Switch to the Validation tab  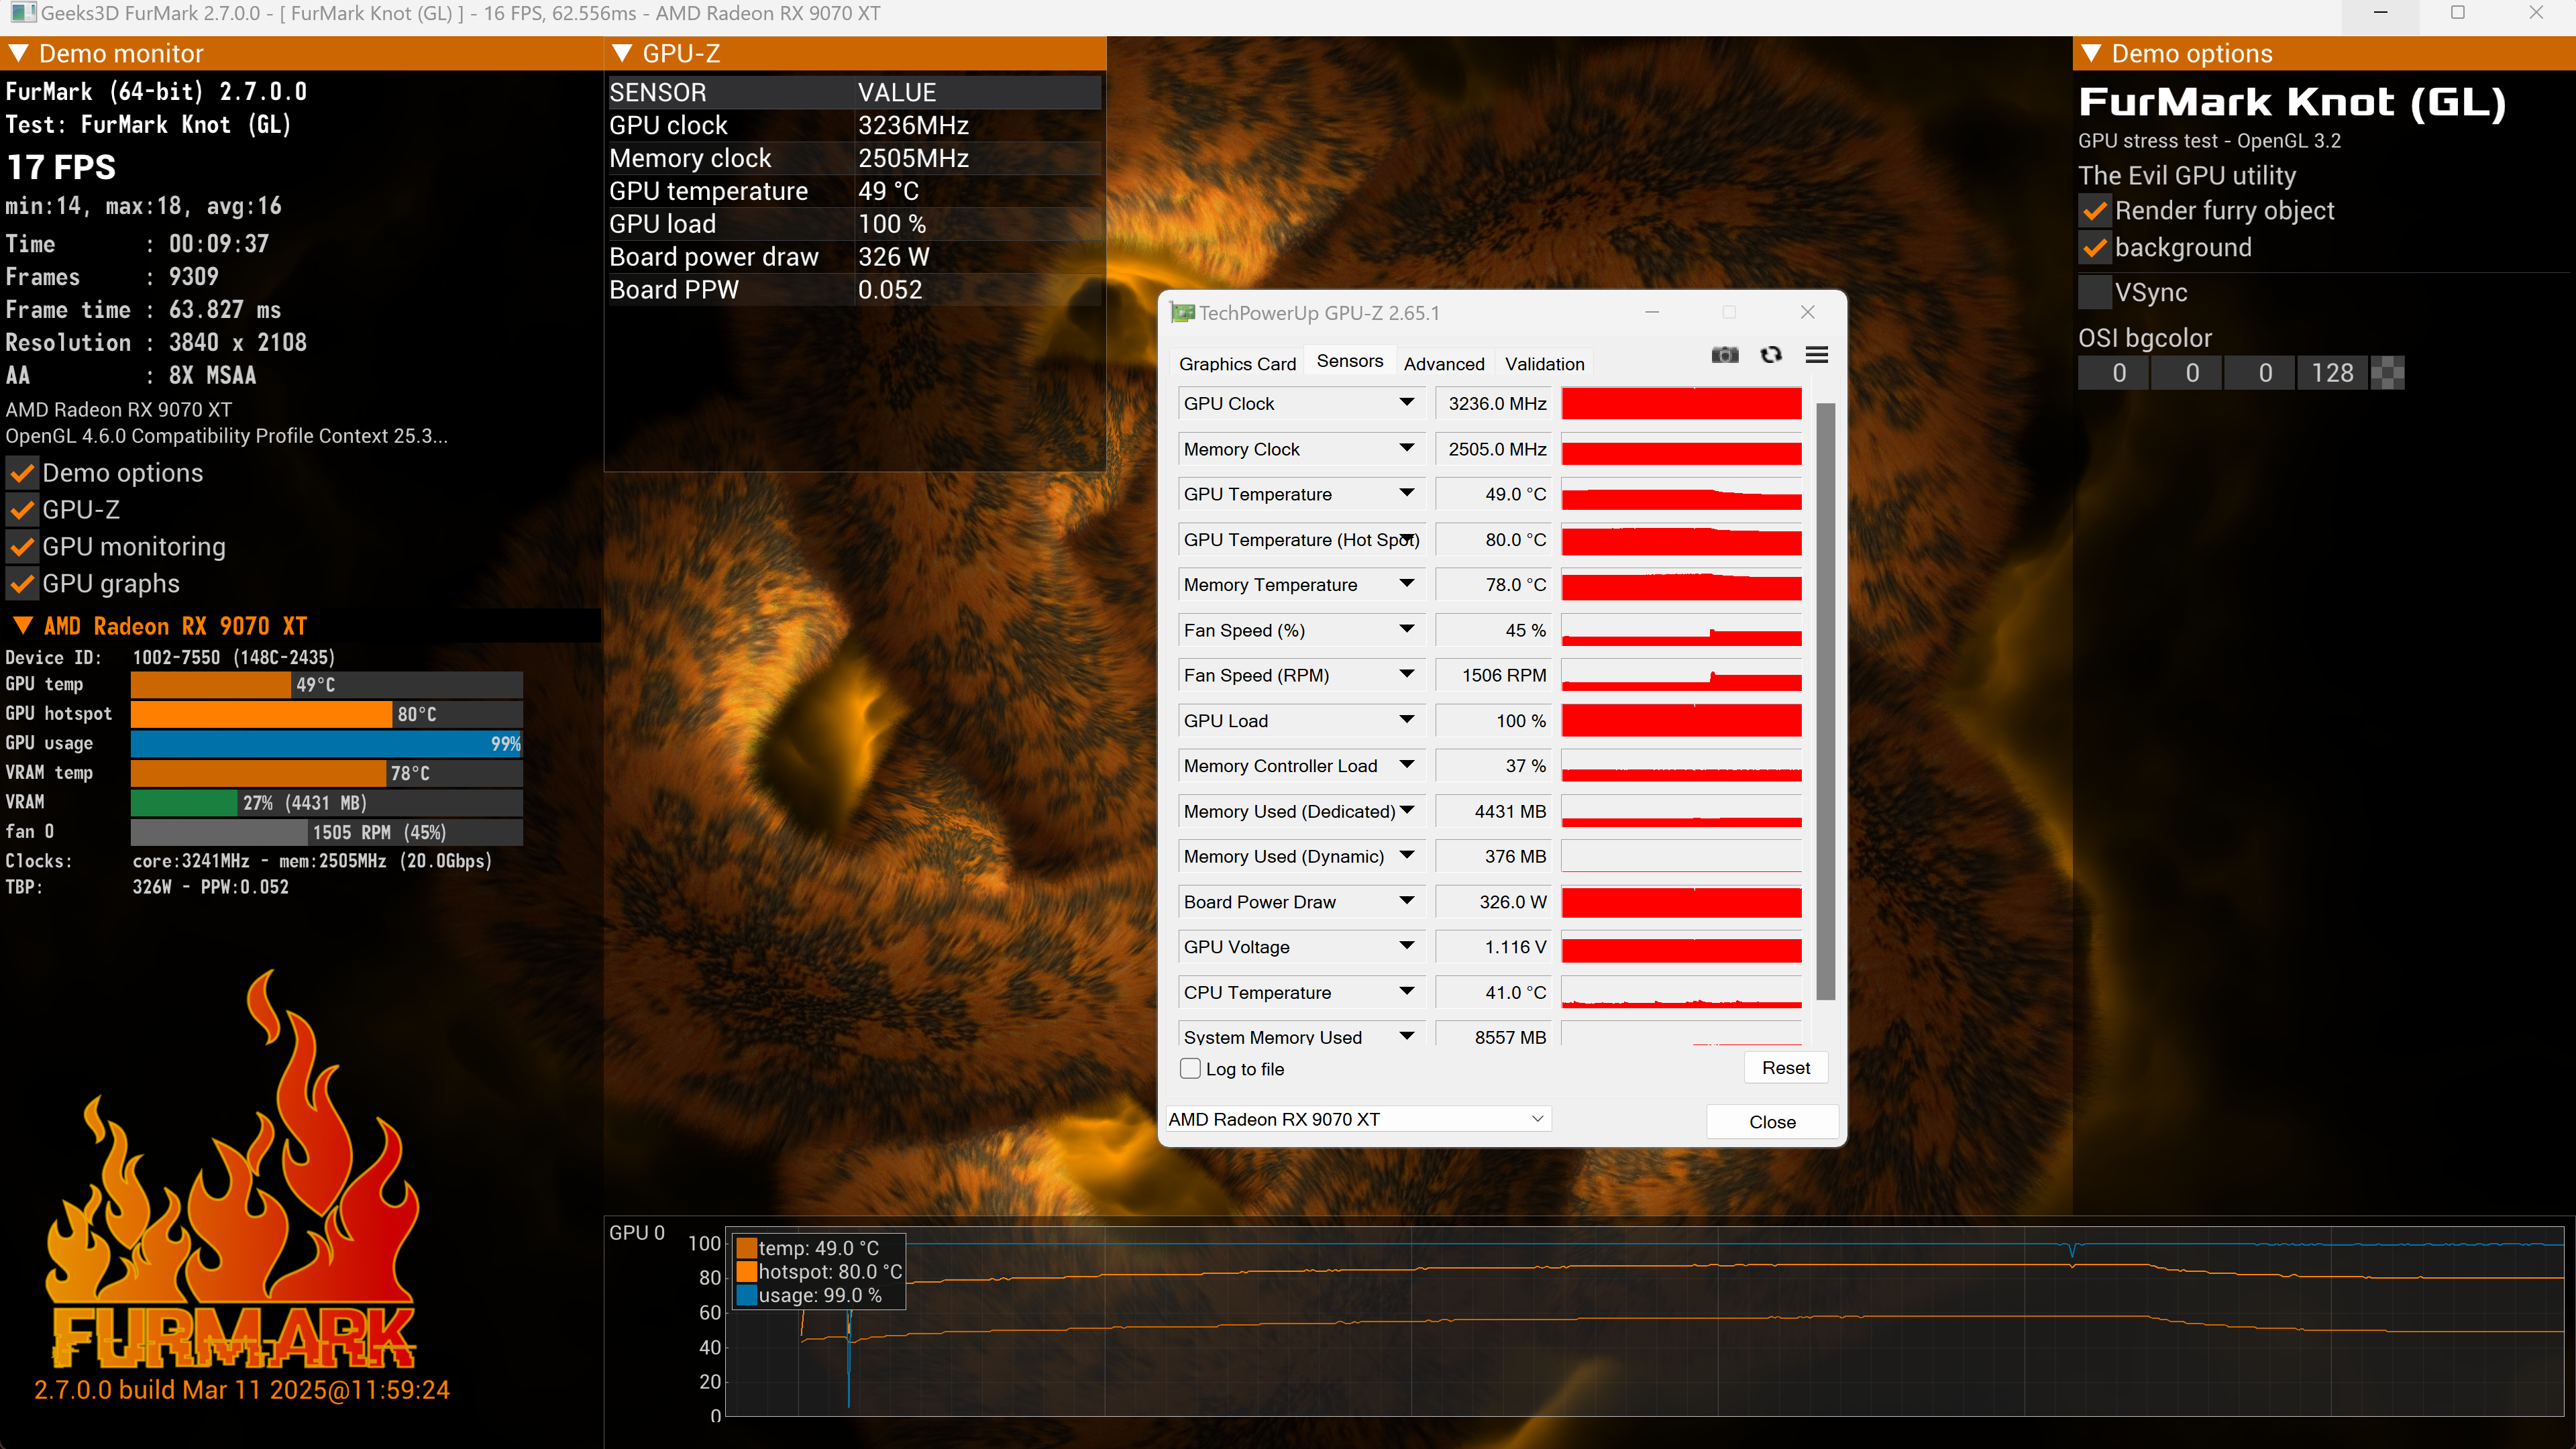(1544, 364)
